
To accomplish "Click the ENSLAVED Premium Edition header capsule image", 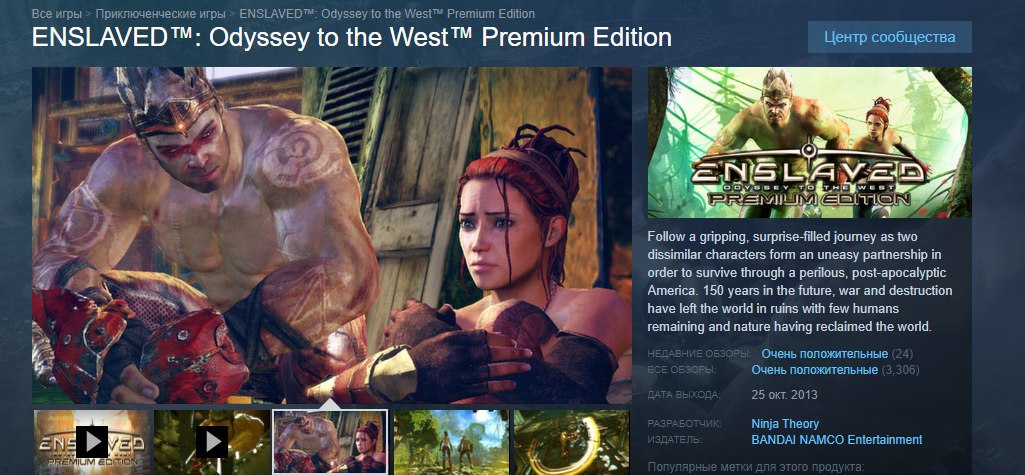I will point(809,142).
